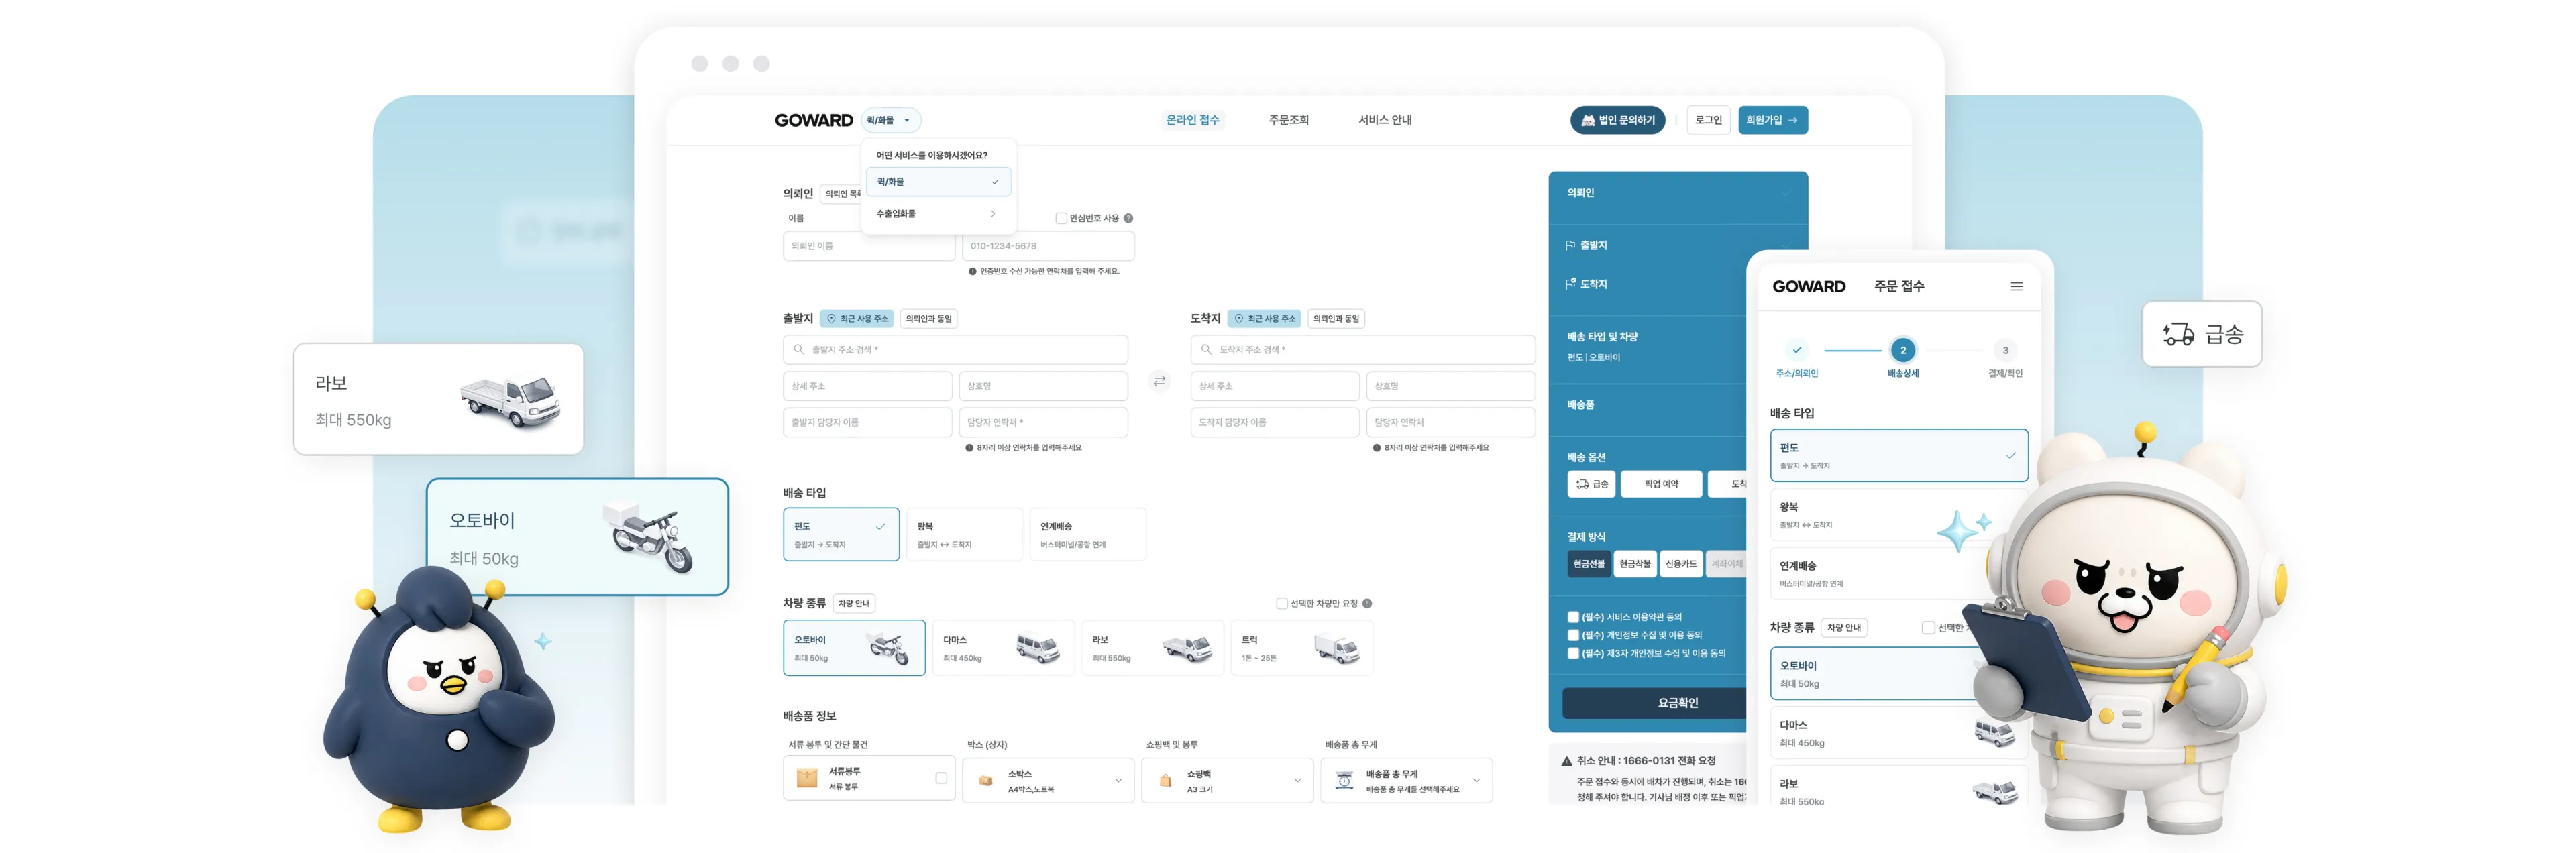Screen dimensions: 2576x853
Task: Toggle the 픽업 예약 delivery option
Action: [x=1661, y=485]
